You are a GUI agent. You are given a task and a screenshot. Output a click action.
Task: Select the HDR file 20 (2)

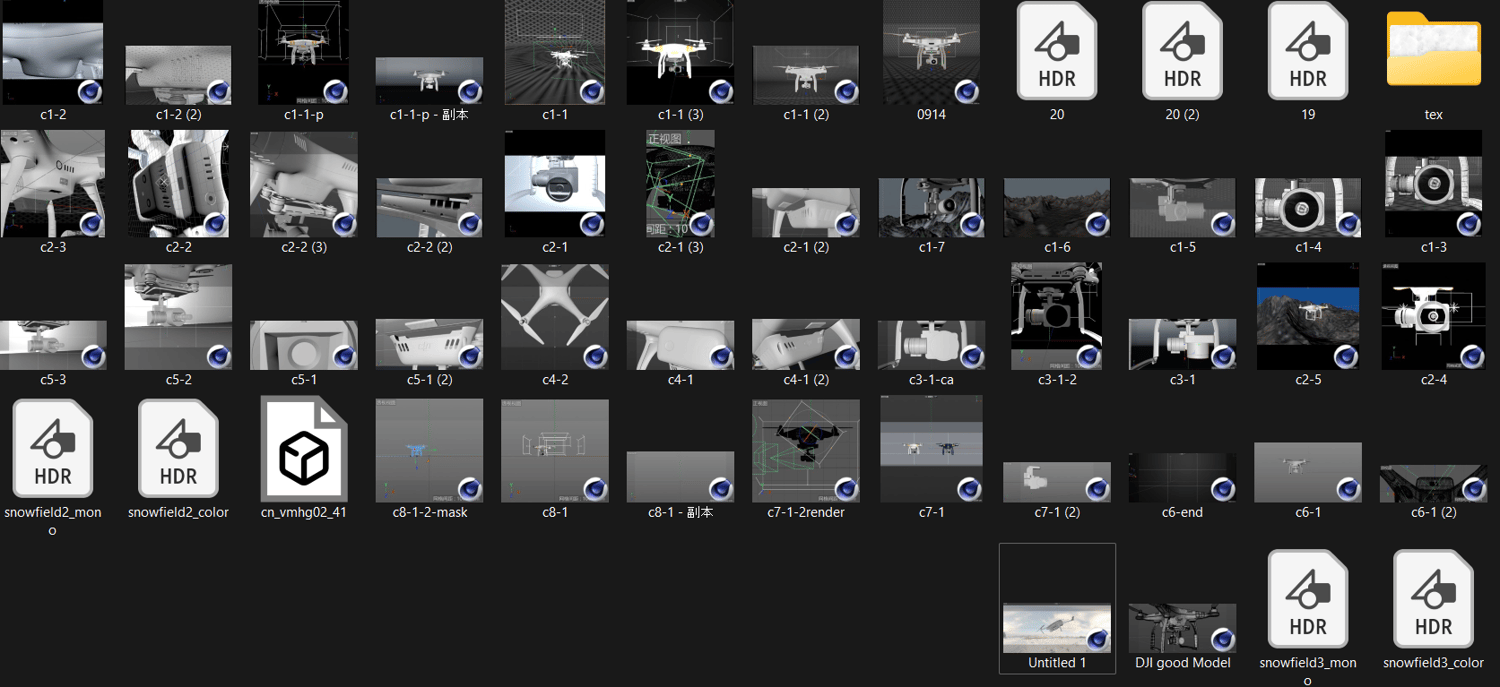1182,51
